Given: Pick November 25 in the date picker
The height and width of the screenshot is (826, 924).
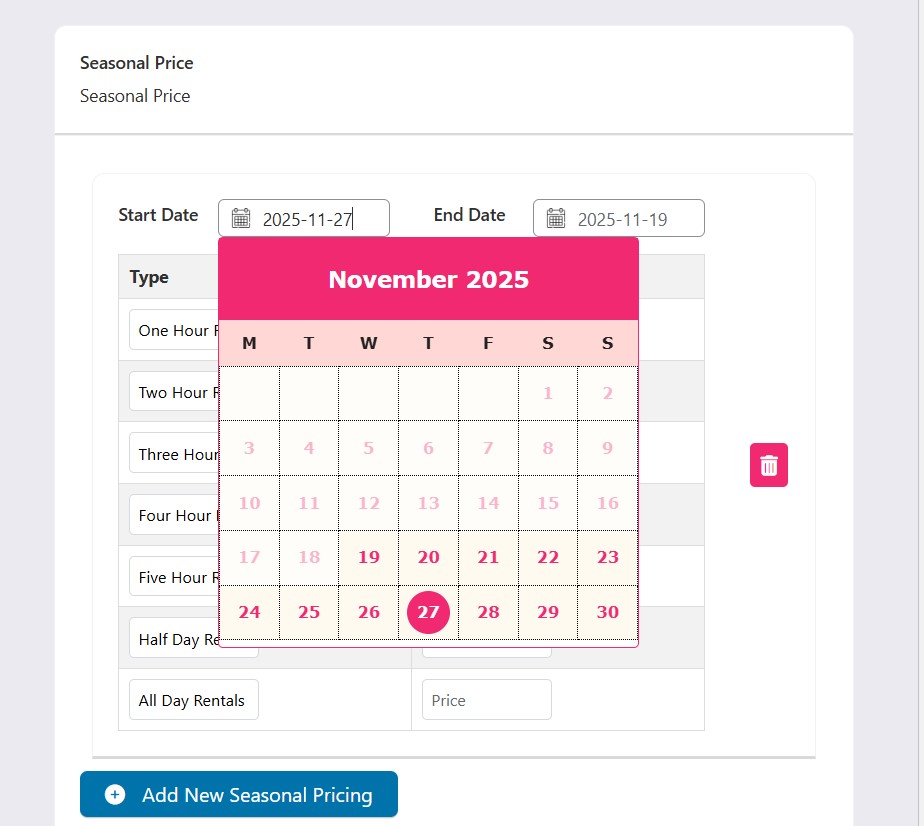Looking at the screenshot, I should coord(309,612).
